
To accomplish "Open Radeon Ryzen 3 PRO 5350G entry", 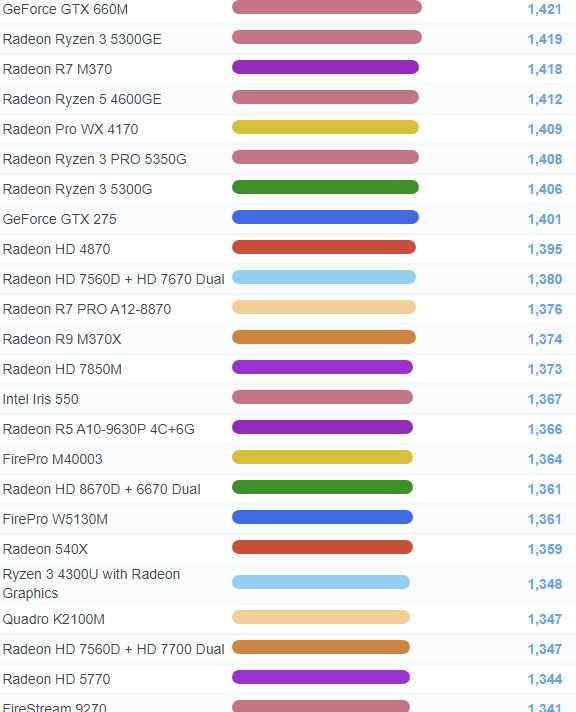I will [94, 159].
